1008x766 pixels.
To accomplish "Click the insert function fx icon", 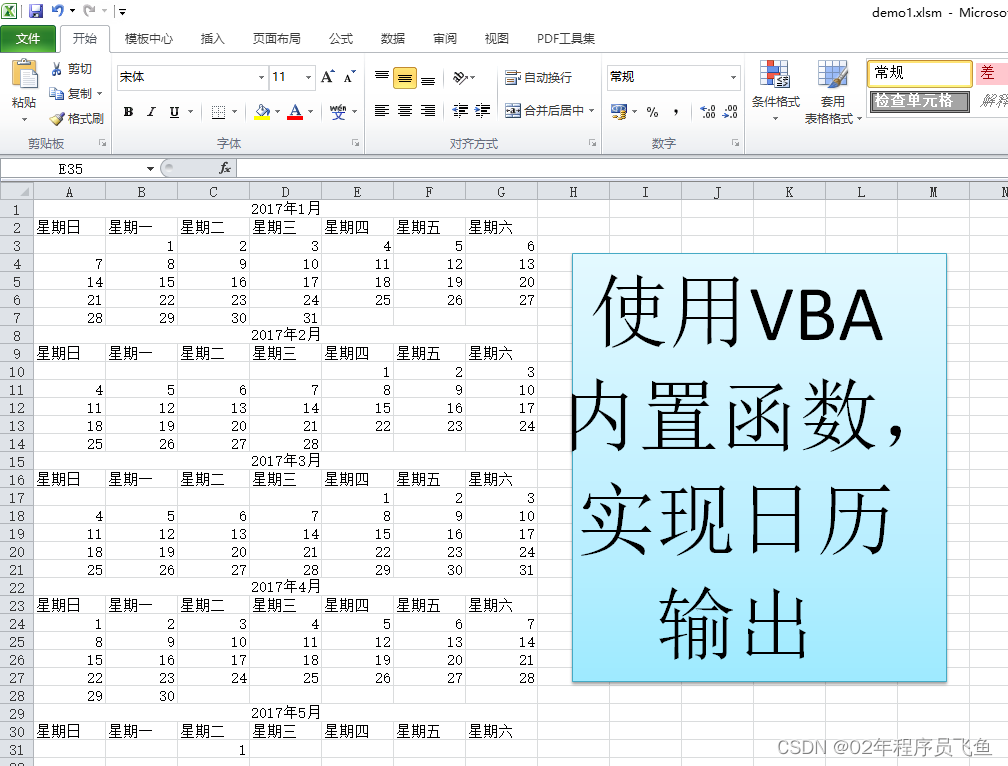I will pos(225,168).
